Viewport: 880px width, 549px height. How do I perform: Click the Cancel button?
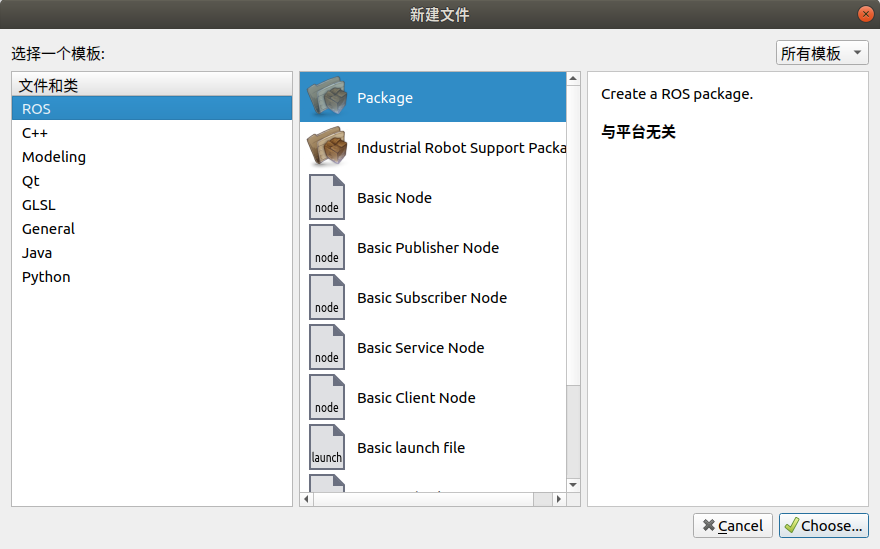(732, 525)
